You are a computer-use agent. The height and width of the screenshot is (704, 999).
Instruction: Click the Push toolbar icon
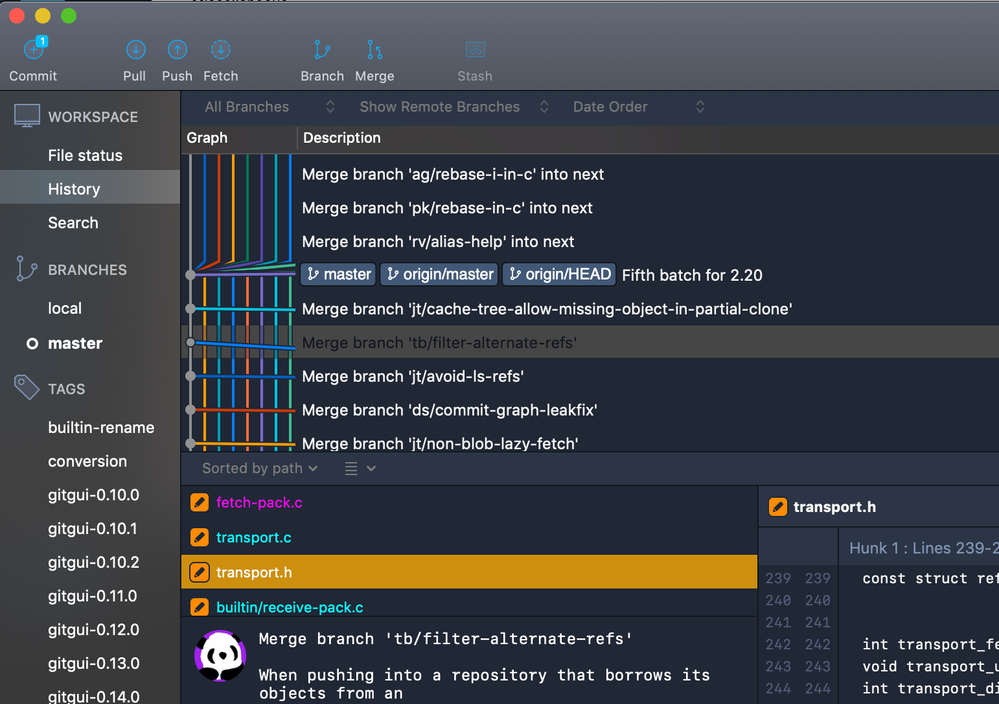tap(177, 50)
